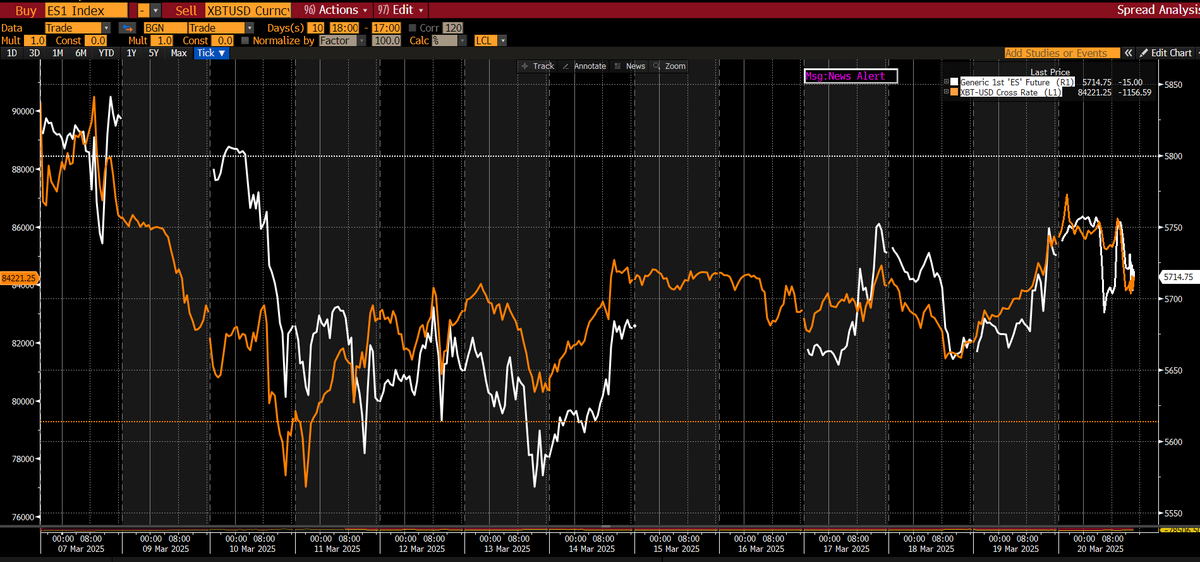The width and height of the screenshot is (1200, 562).
Task: Select the 3D range tab
Action: tap(34, 53)
